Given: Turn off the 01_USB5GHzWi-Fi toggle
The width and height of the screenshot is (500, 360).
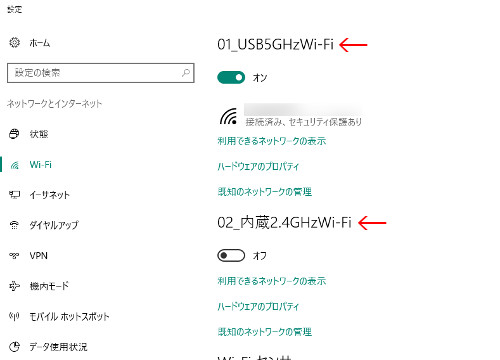Looking at the screenshot, I should tap(231, 77).
